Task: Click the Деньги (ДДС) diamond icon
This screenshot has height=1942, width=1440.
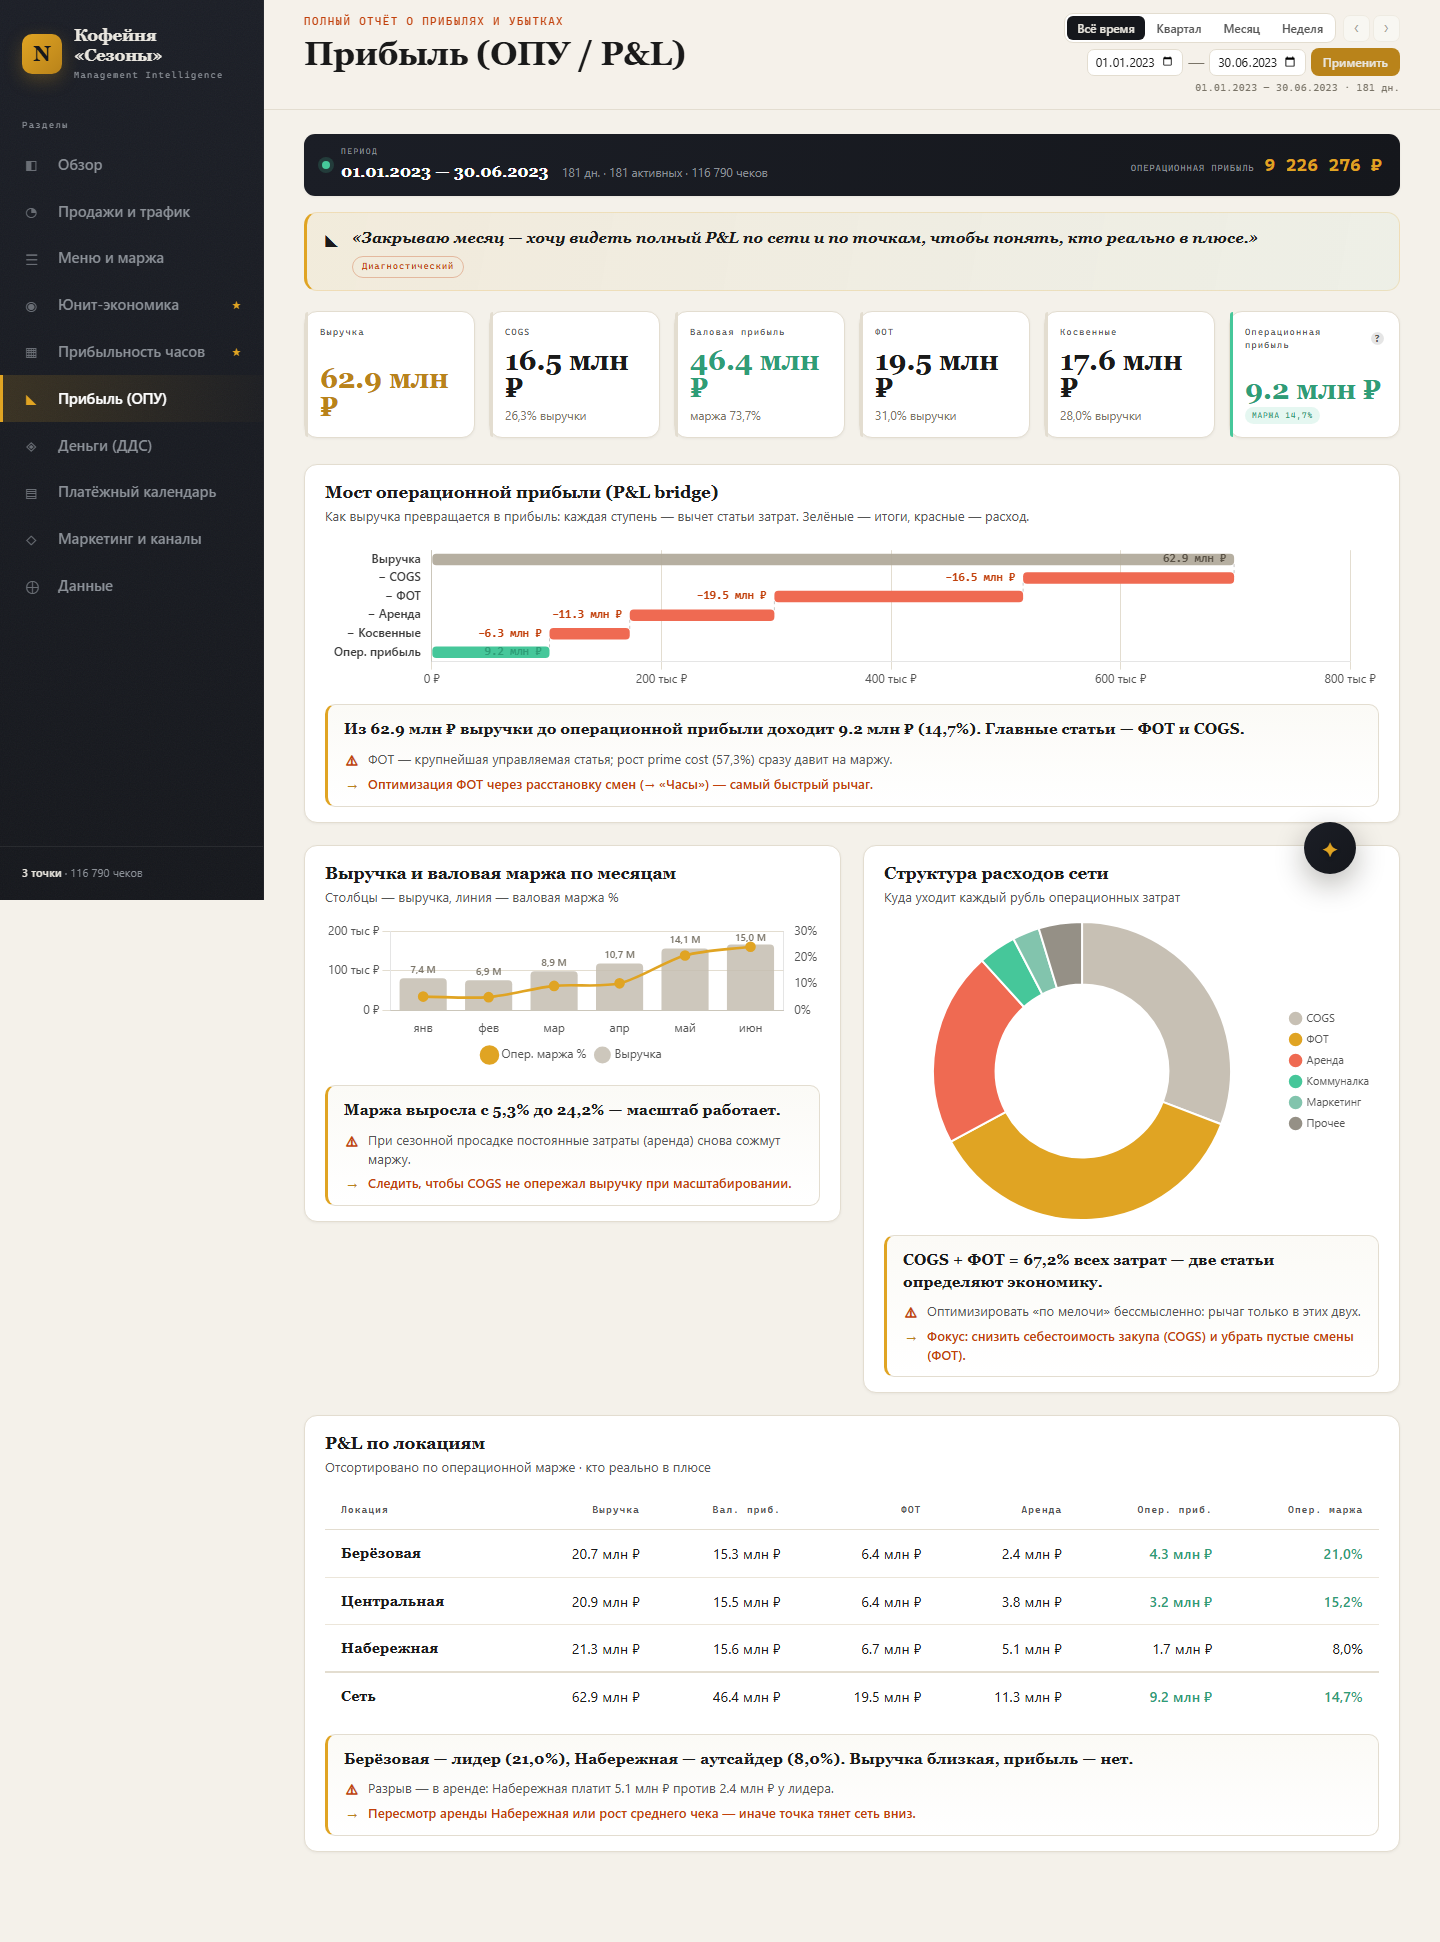Action: point(31,447)
